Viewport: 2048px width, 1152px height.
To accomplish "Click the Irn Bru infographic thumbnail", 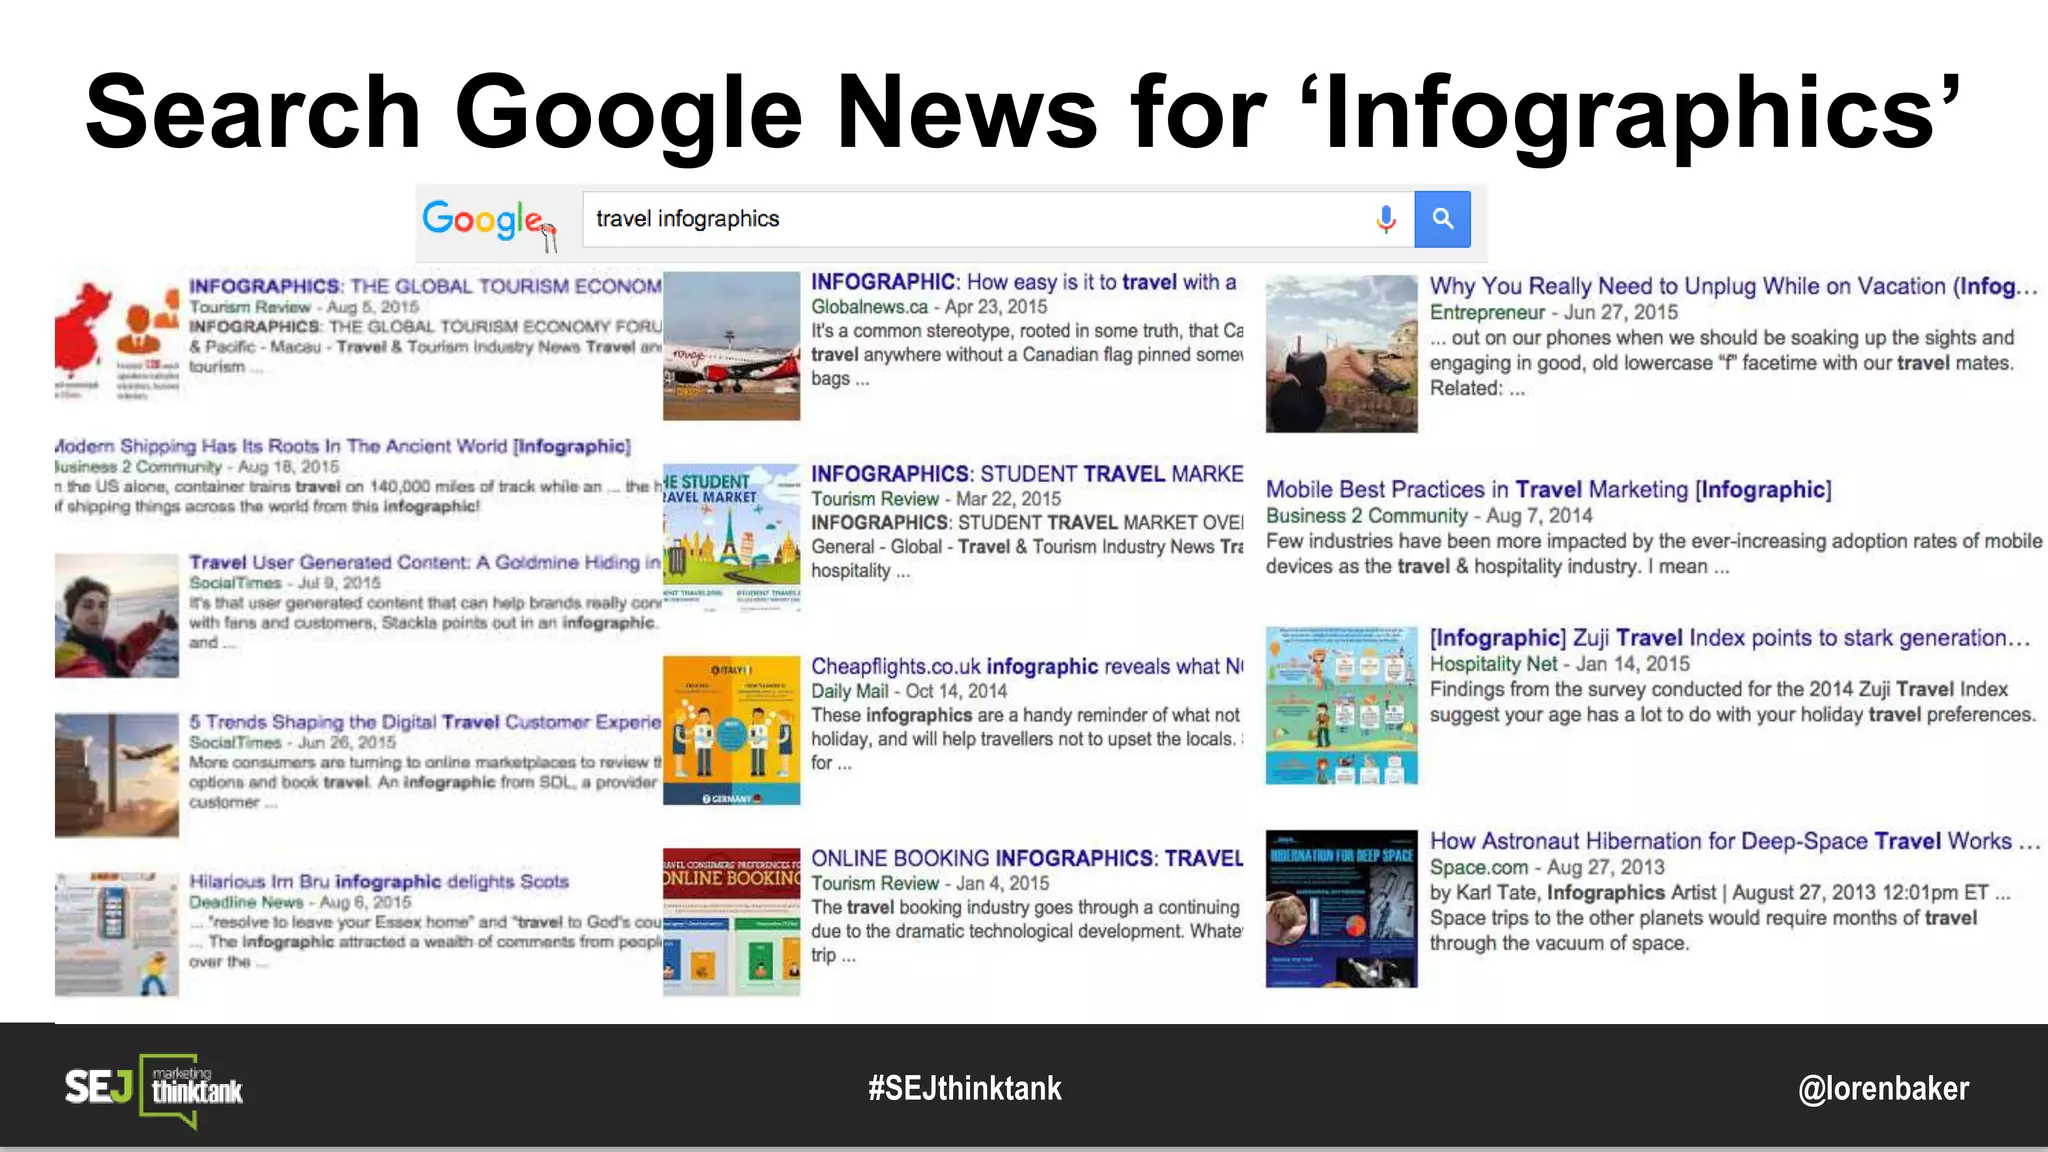I will click(117, 935).
